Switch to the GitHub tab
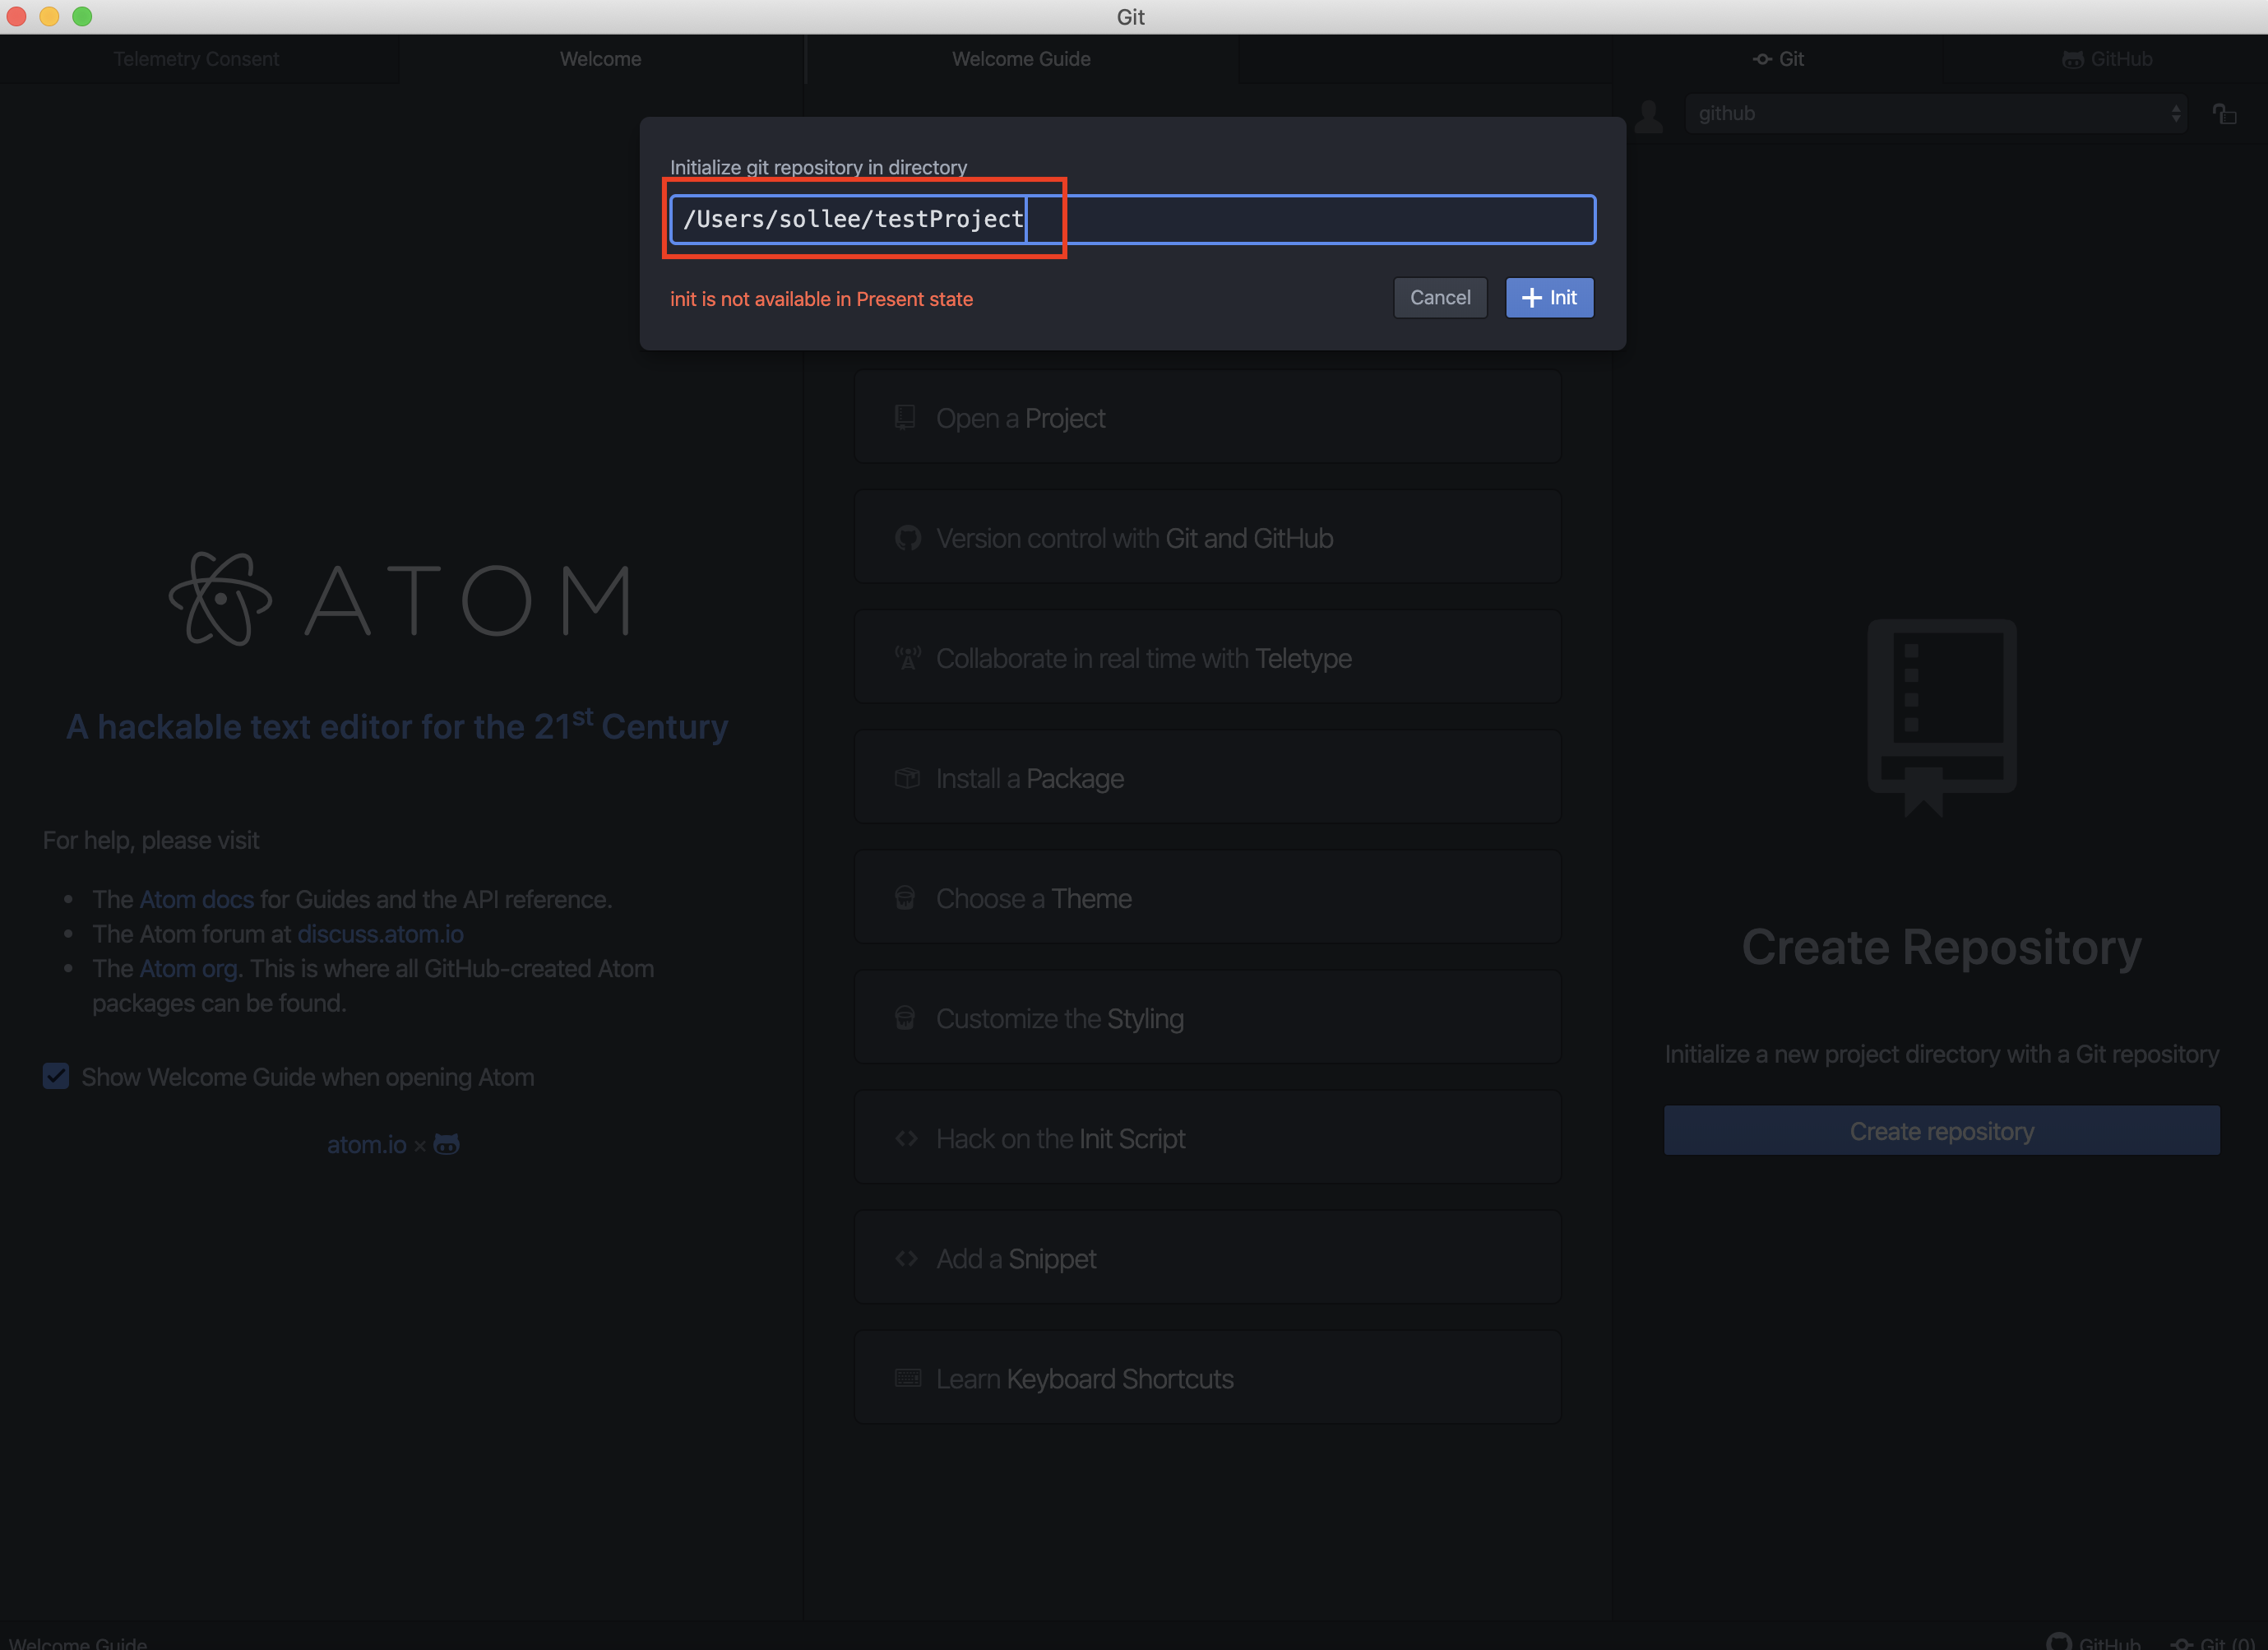Screen dimensions: 2268x1650 point(2106,59)
